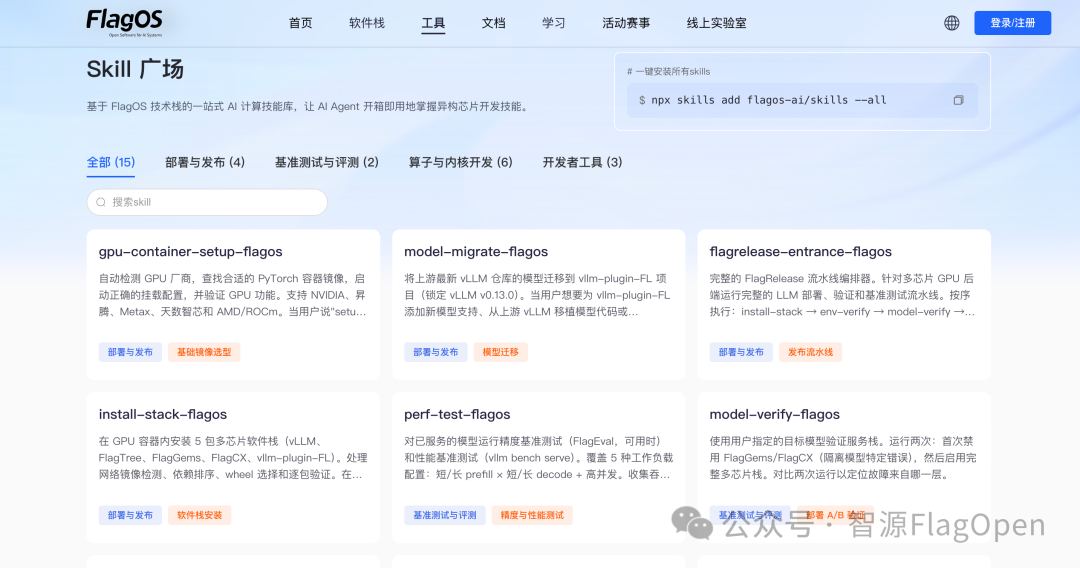Click 部署与发布 tag on install-stack-flagos card
Viewport: 1080px width, 568px height.
click(130, 515)
